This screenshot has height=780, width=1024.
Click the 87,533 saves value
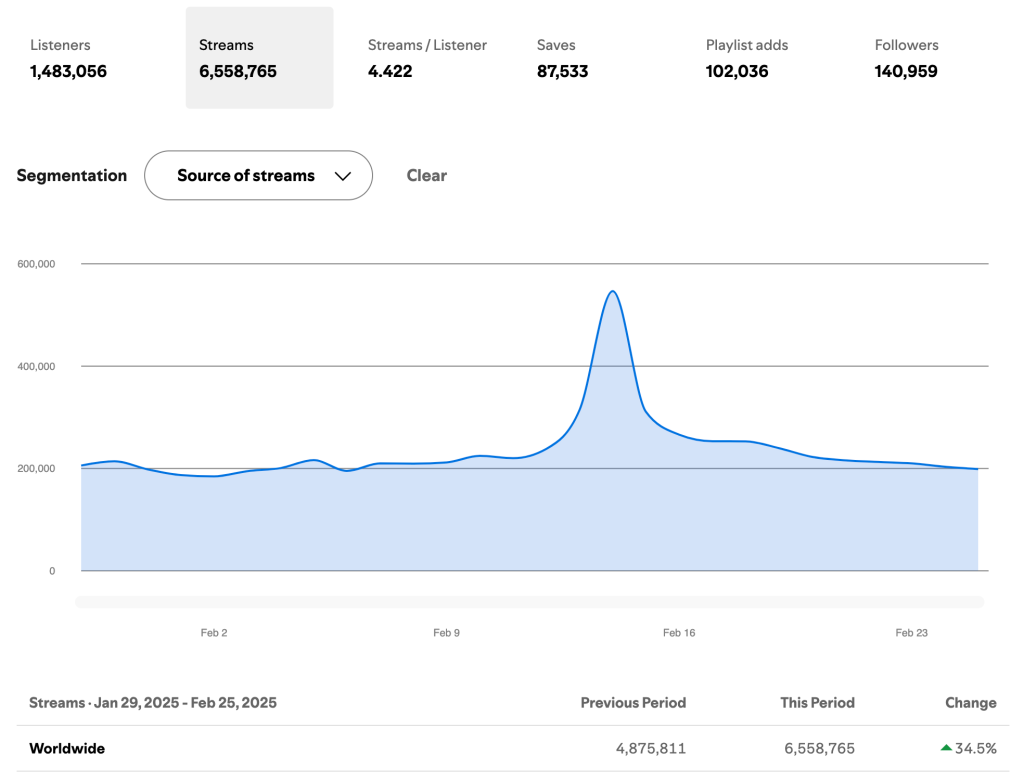[x=562, y=71]
